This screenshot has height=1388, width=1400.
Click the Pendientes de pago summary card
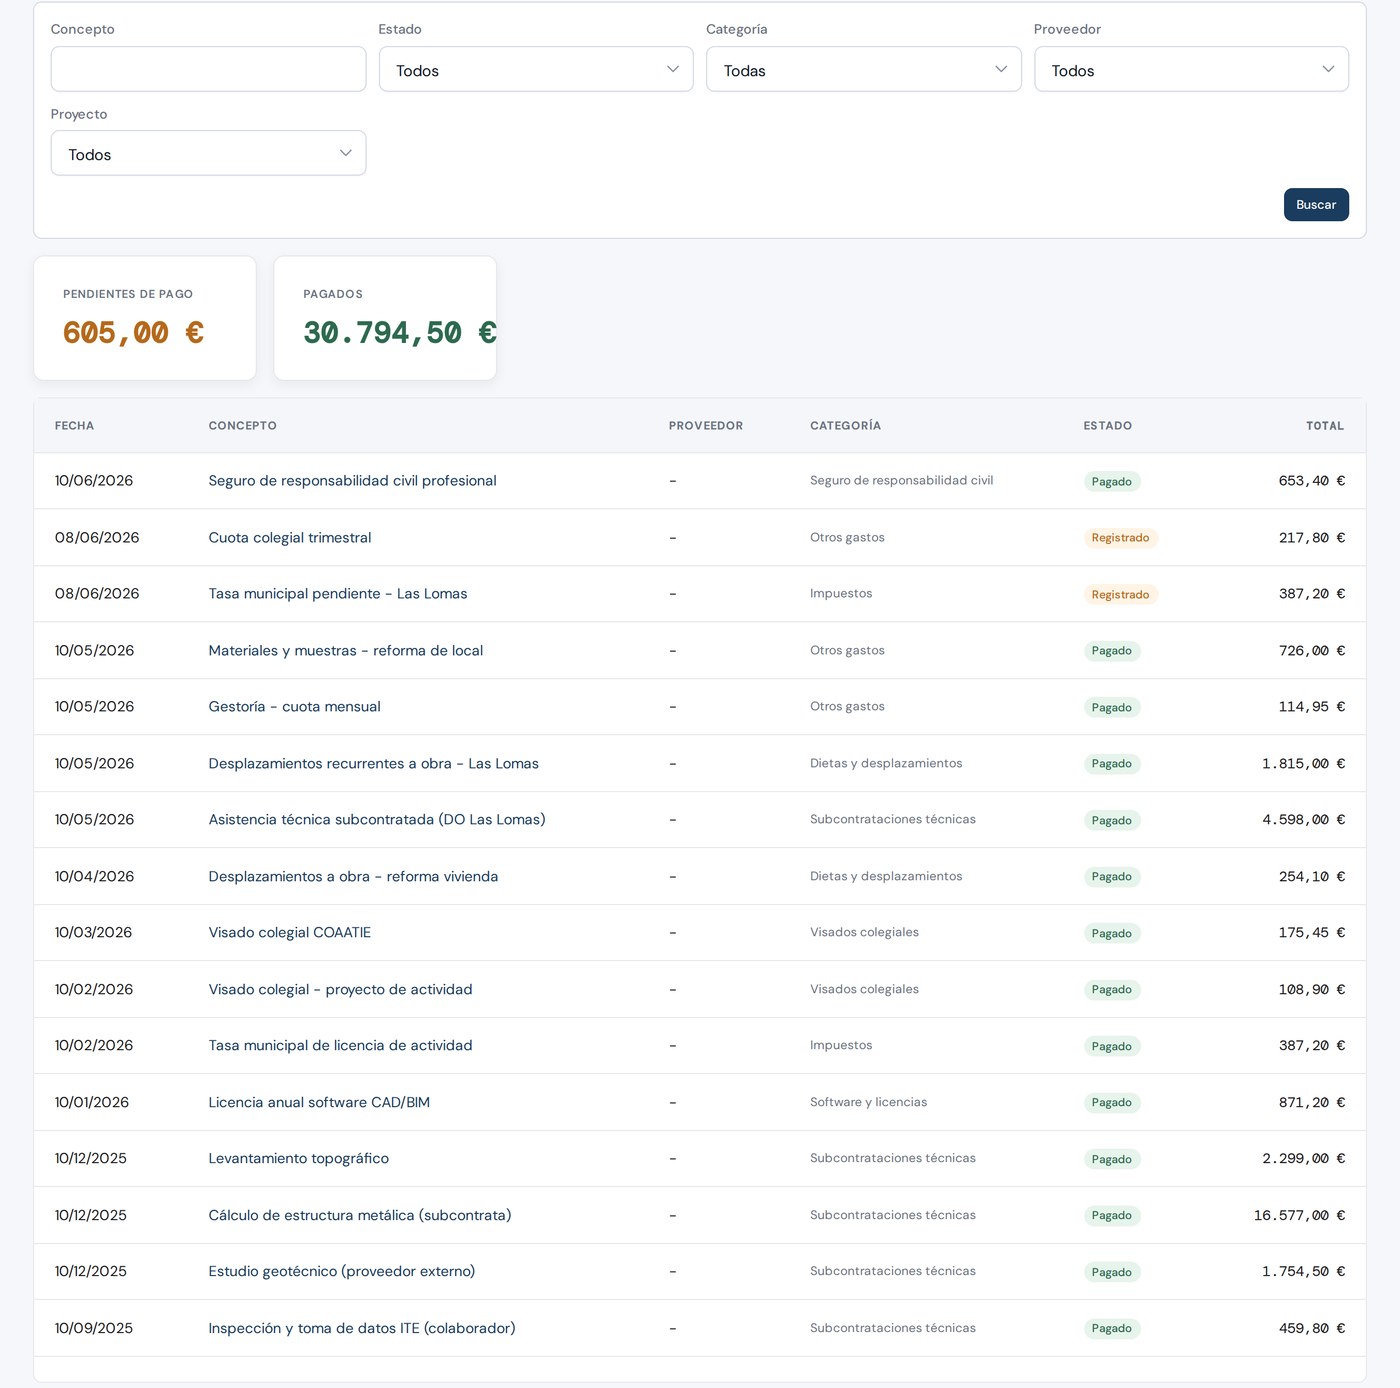tap(145, 318)
